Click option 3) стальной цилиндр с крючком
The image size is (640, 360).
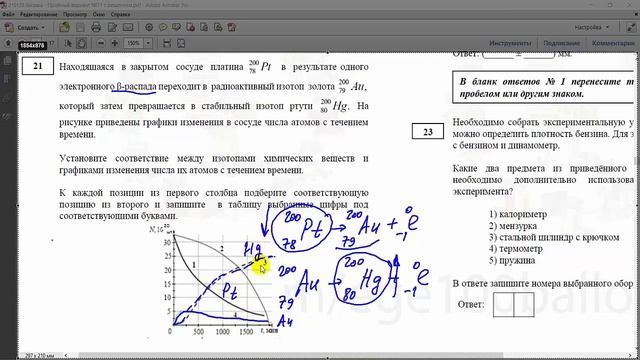[x=554, y=237]
